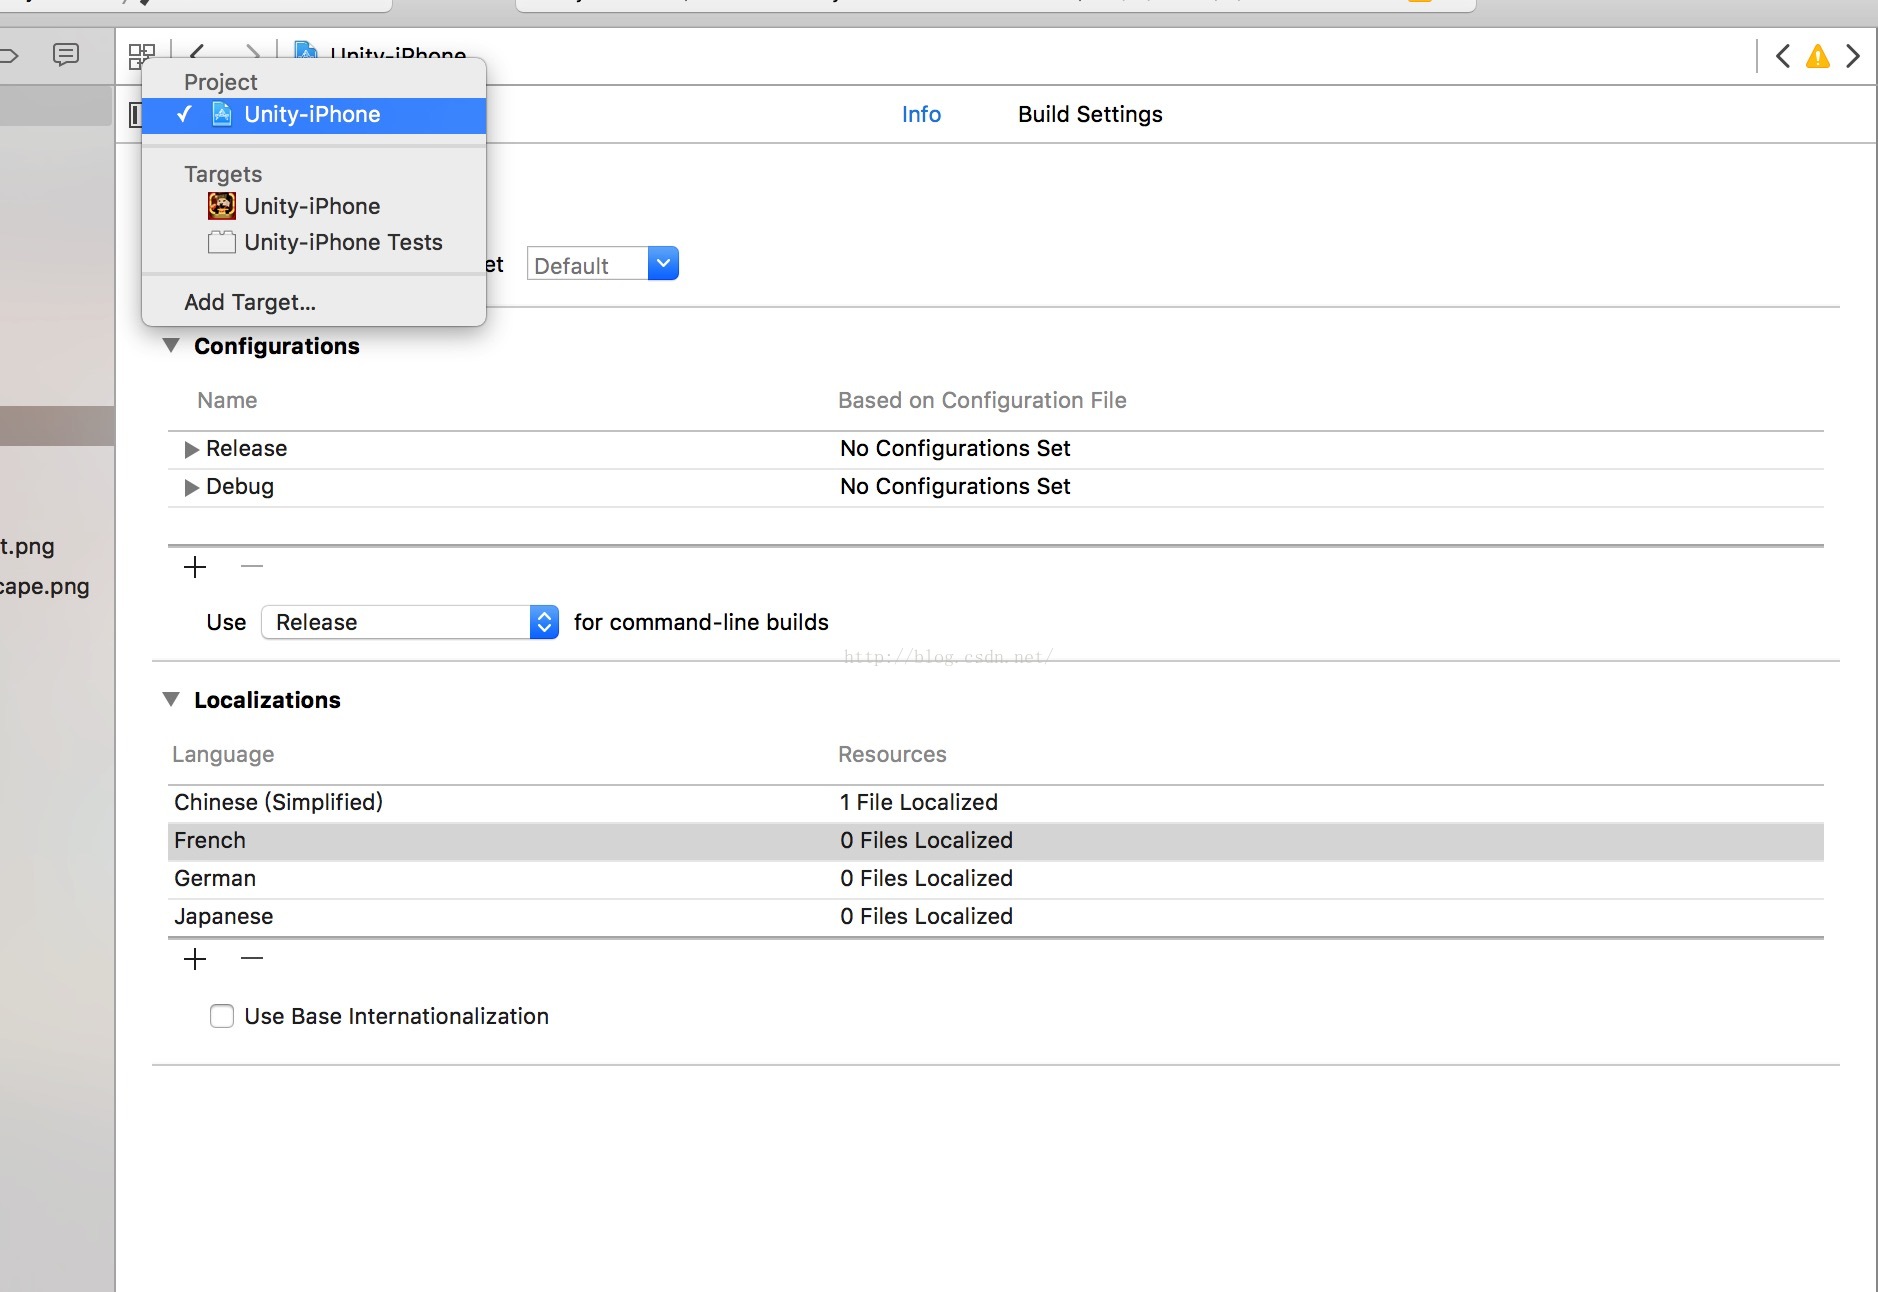Click the Unity-iPhone target app icon
This screenshot has width=1878, height=1292.
[x=222, y=206]
